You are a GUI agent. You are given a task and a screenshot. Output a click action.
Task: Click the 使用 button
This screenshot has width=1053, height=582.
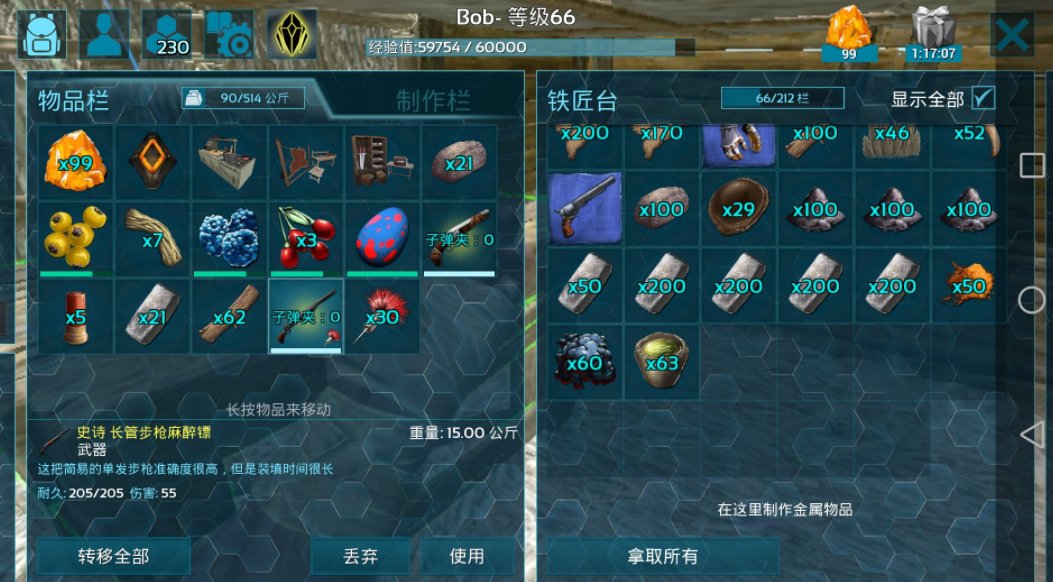[x=467, y=556]
